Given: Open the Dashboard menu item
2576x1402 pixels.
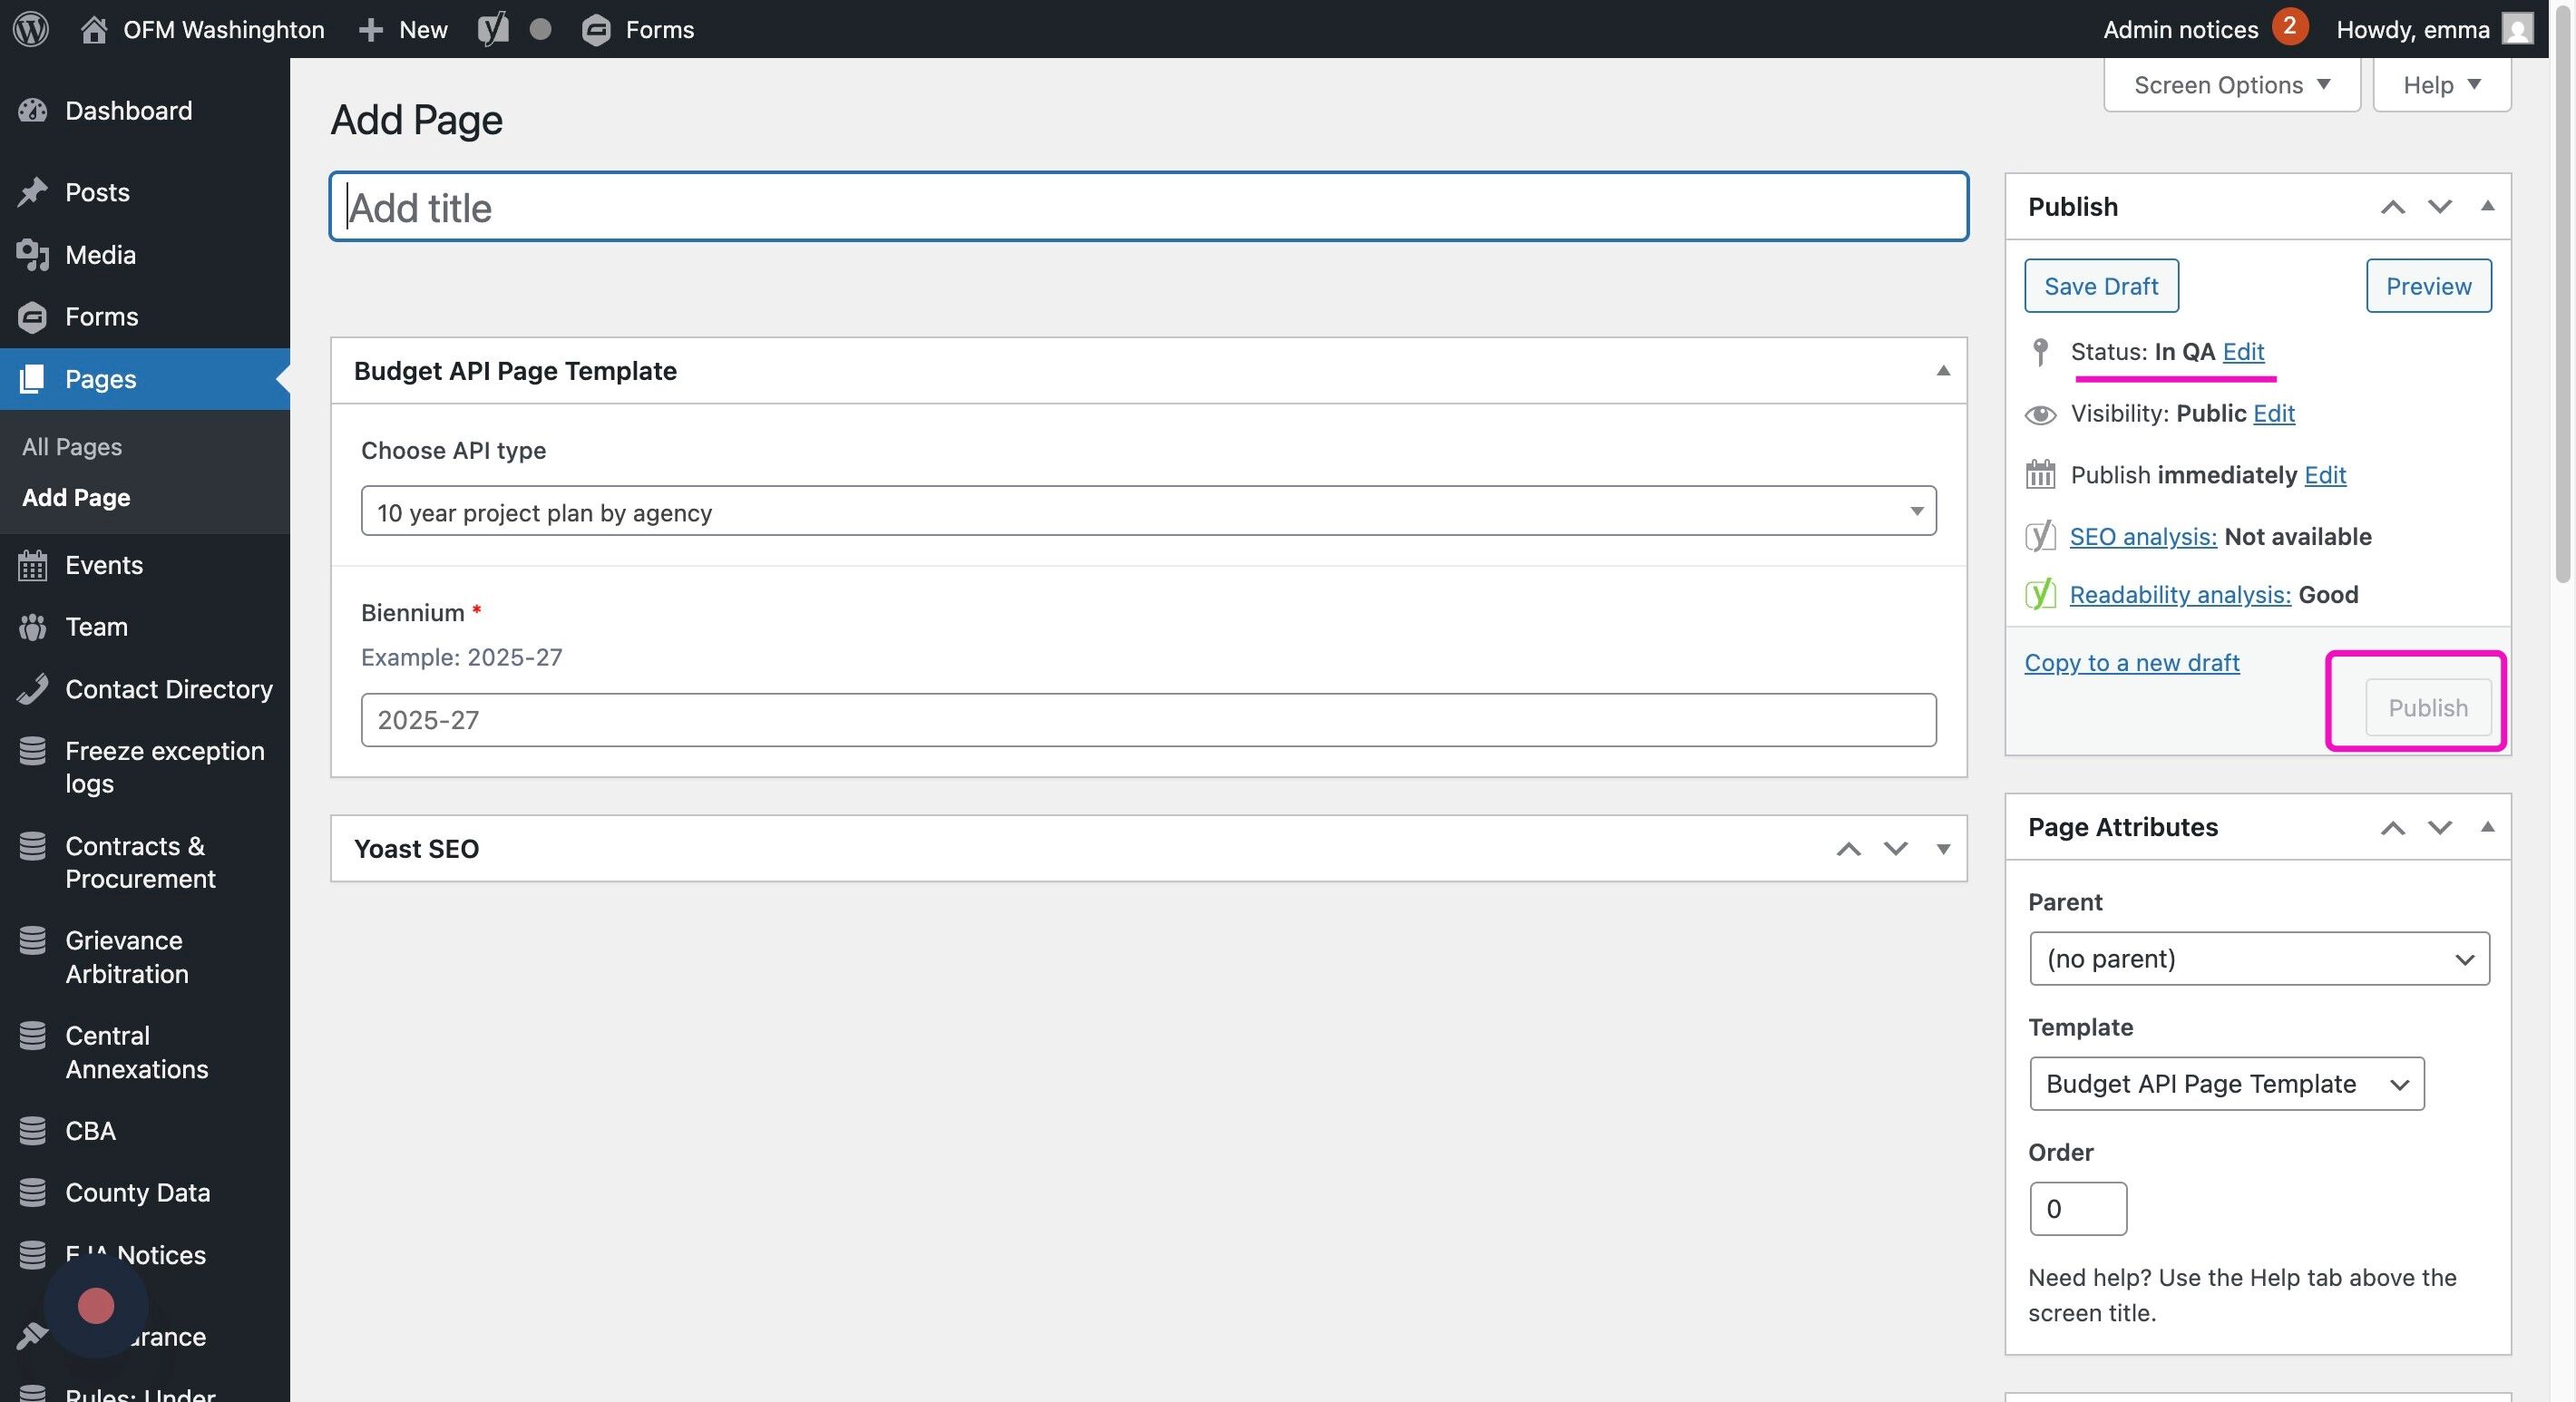Looking at the screenshot, I should [x=128, y=111].
